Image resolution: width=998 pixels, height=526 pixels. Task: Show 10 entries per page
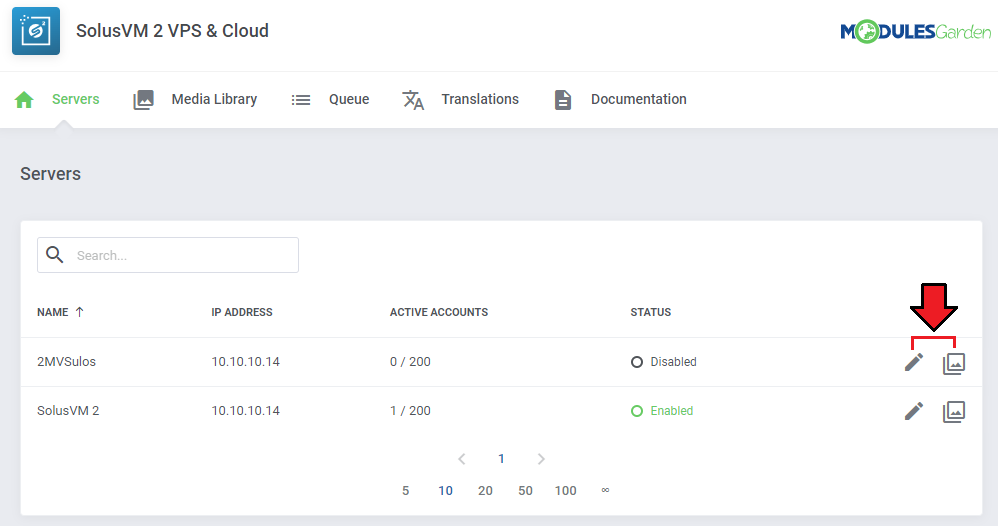click(446, 491)
